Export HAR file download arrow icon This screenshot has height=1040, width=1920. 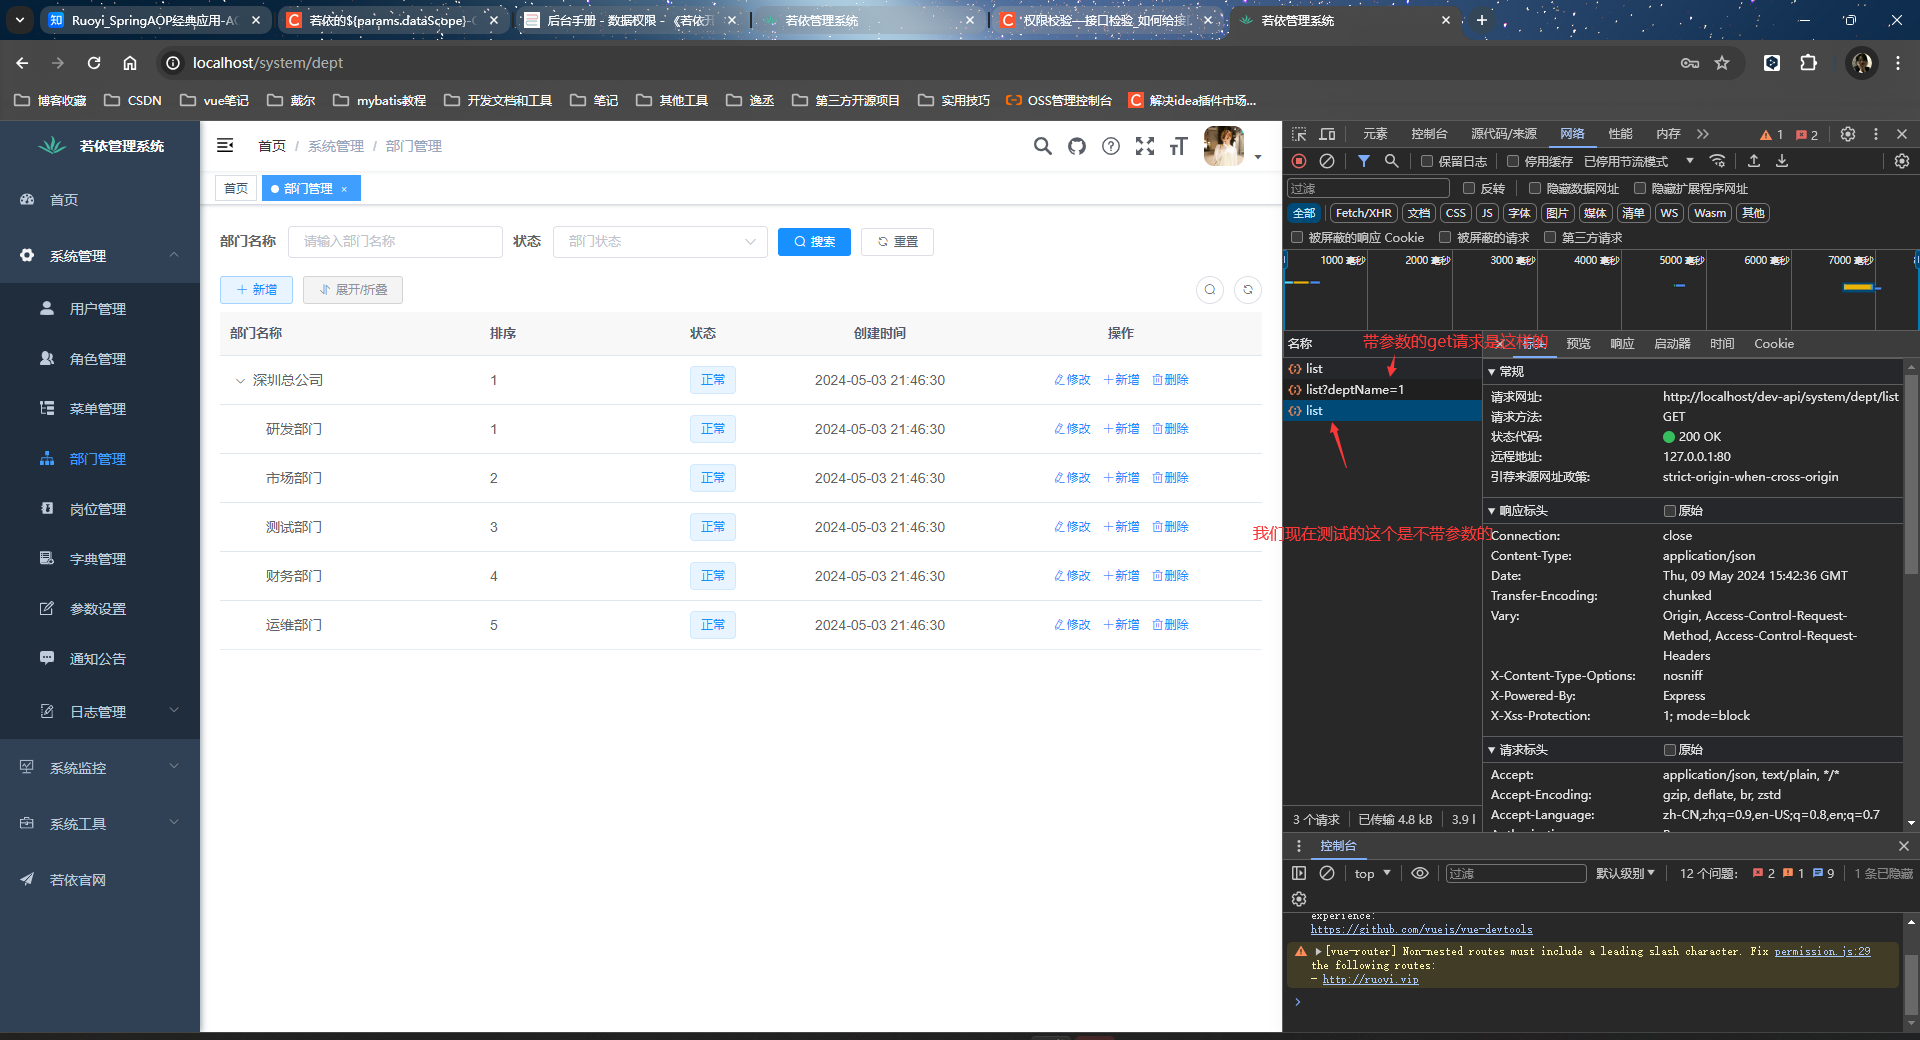pyautogui.click(x=1782, y=161)
